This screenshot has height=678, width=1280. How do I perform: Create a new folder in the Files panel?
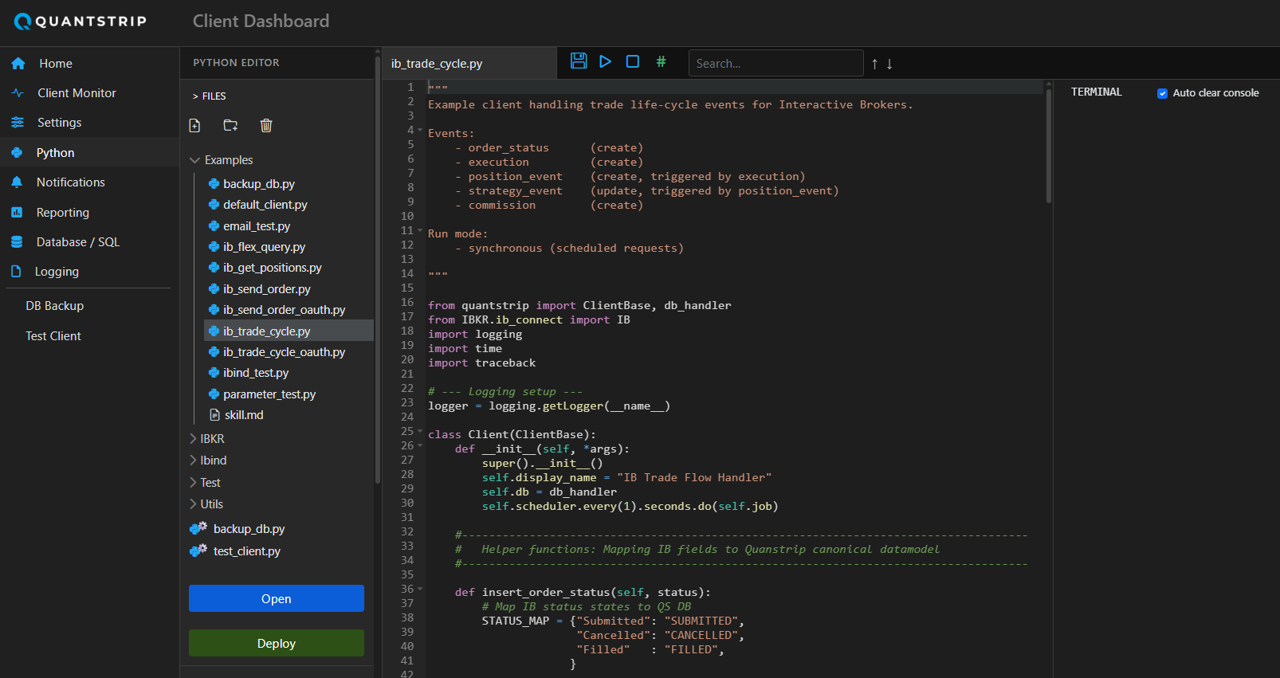click(x=230, y=124)
